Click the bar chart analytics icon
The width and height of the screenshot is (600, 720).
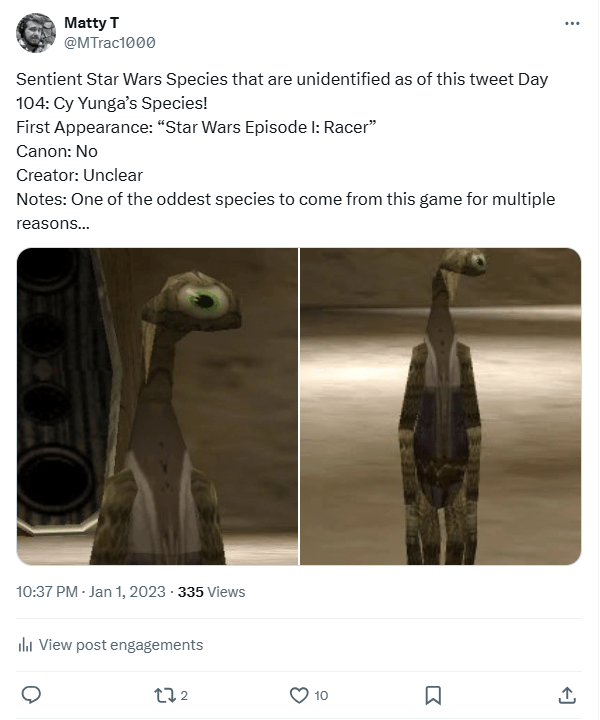25,645
